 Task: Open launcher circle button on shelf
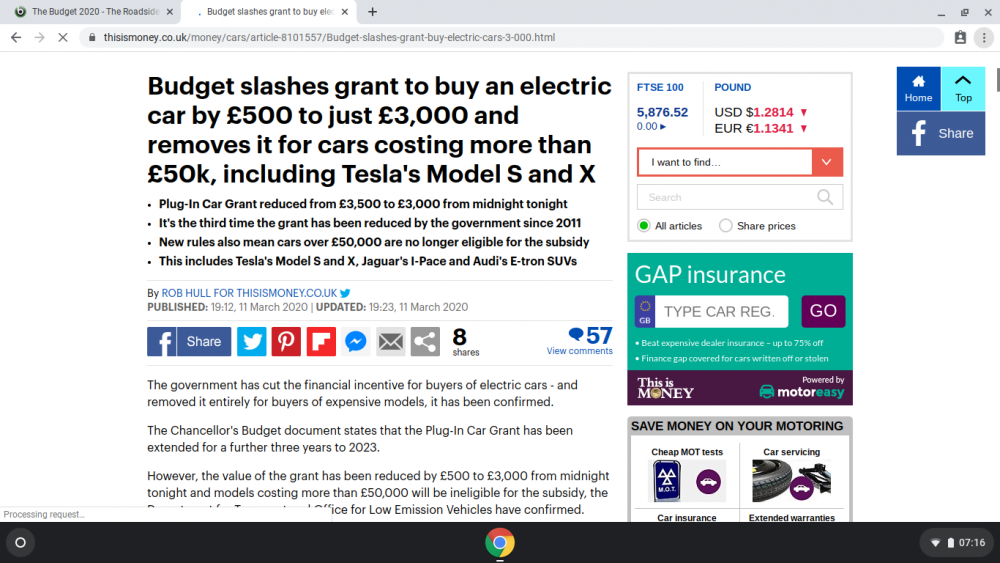20,543
